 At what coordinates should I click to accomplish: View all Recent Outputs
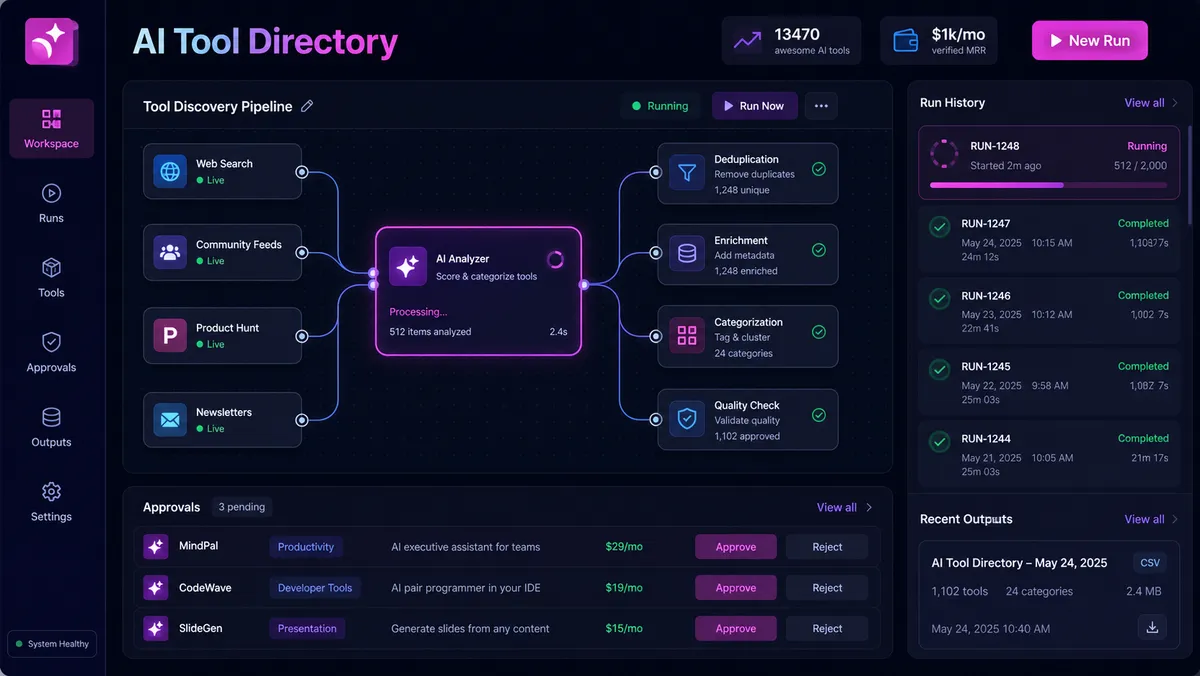[x=1144, y=519]
